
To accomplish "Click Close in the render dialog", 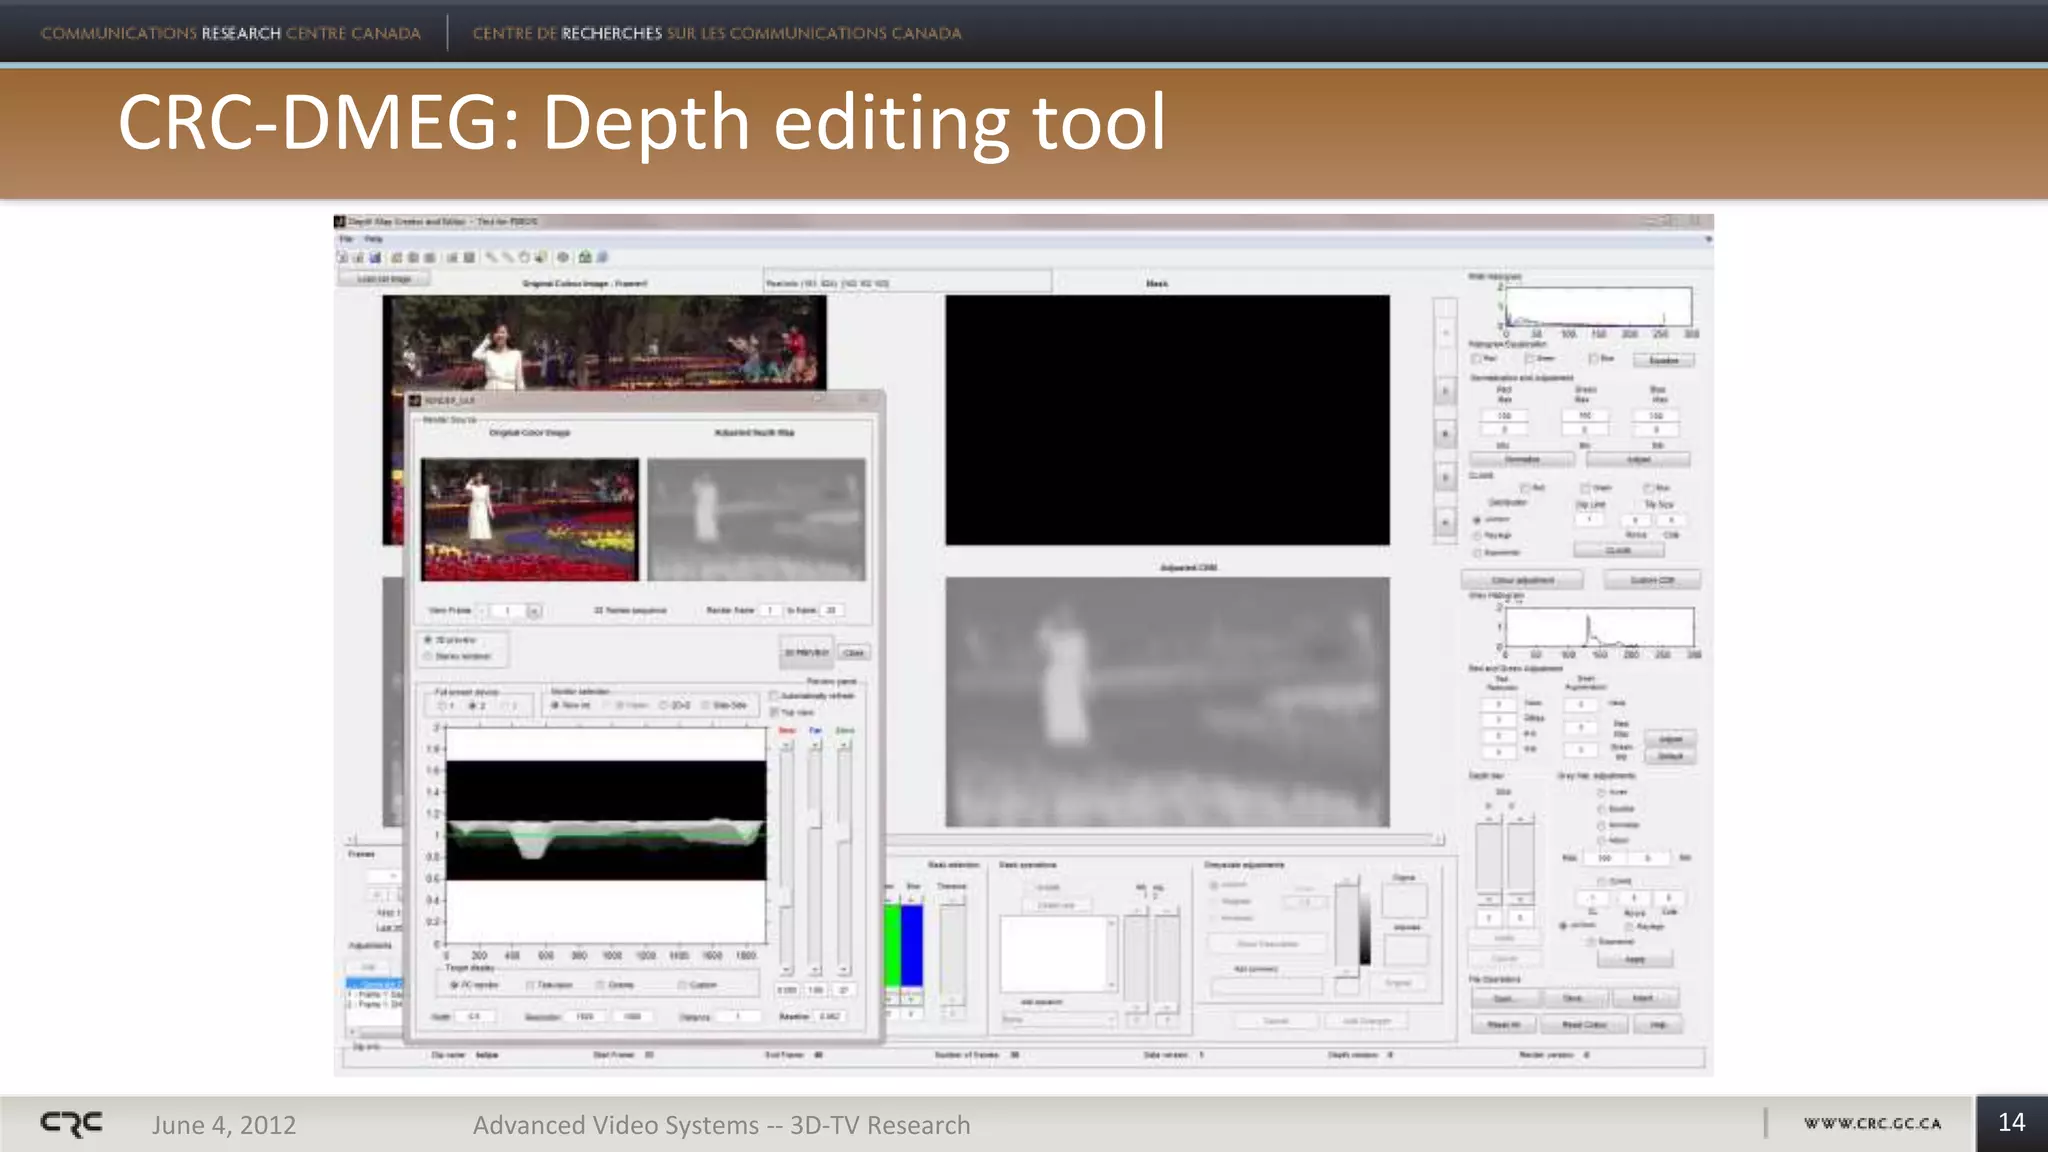I will tap(853, 652).
